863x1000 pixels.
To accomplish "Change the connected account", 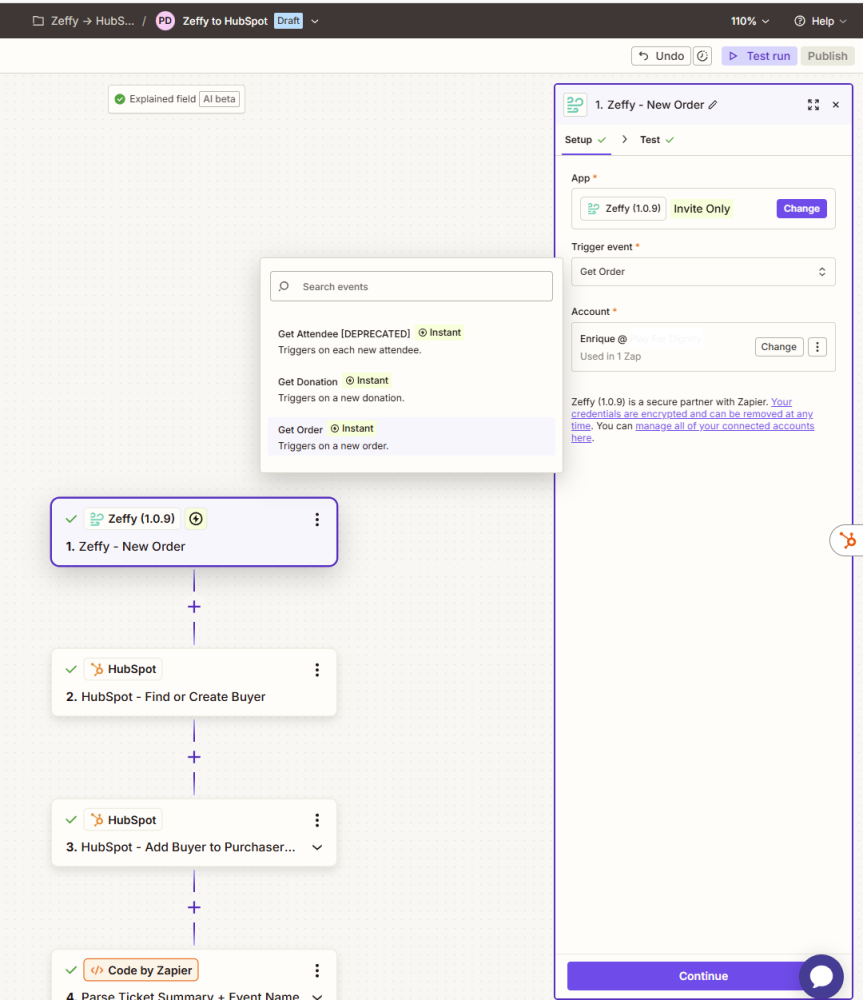I will pyautogui.click(x=779, y=347).
